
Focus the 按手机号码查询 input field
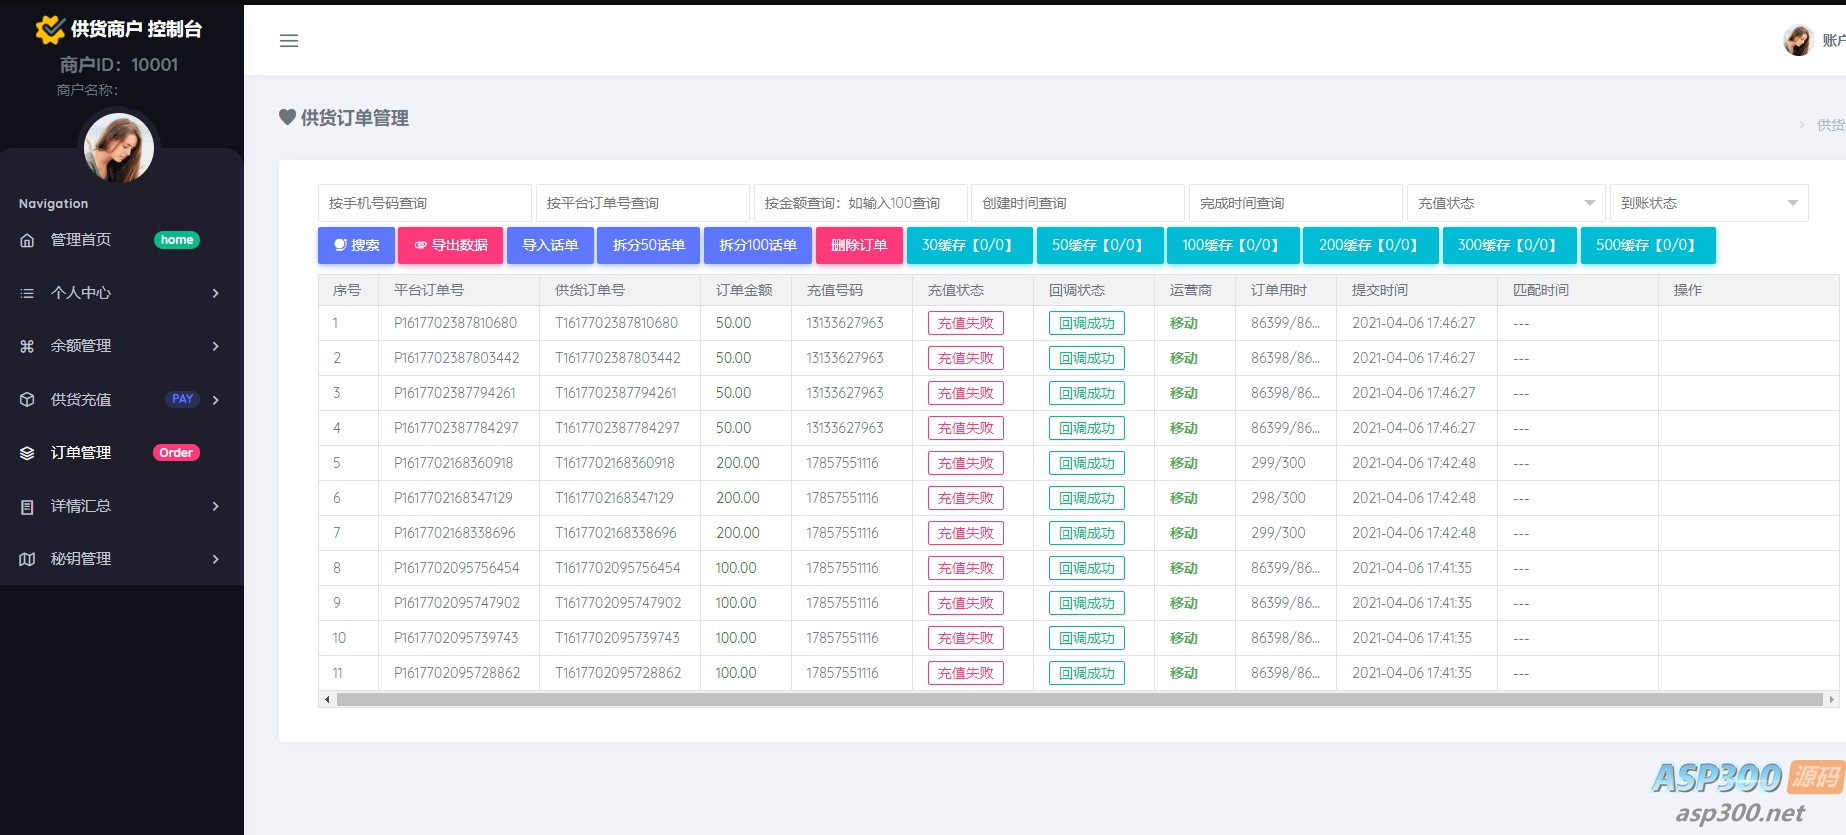[424, 203]
